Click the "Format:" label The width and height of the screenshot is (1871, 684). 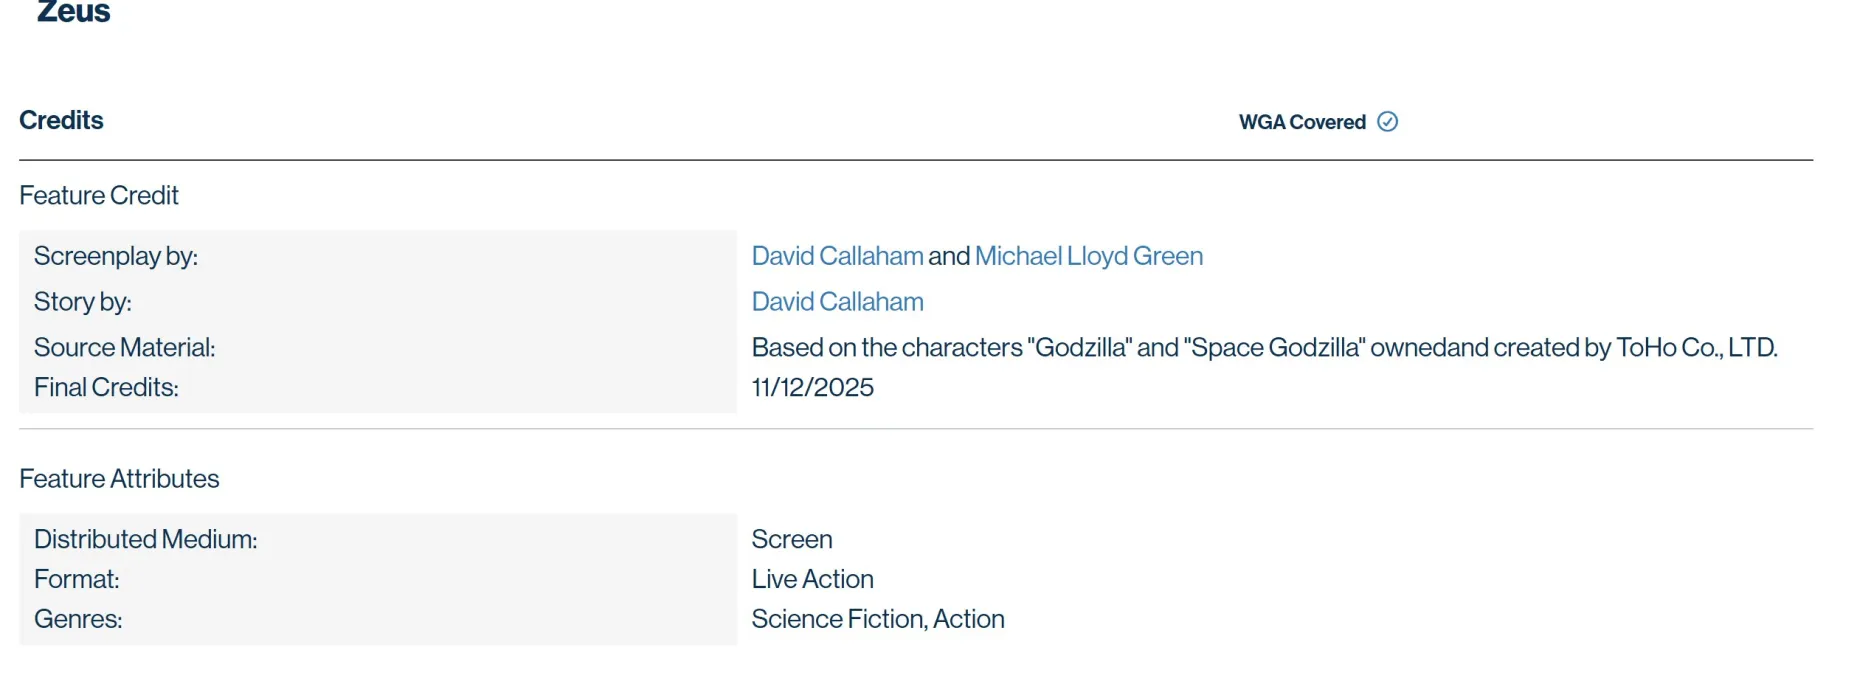click(x=76, y=579)
